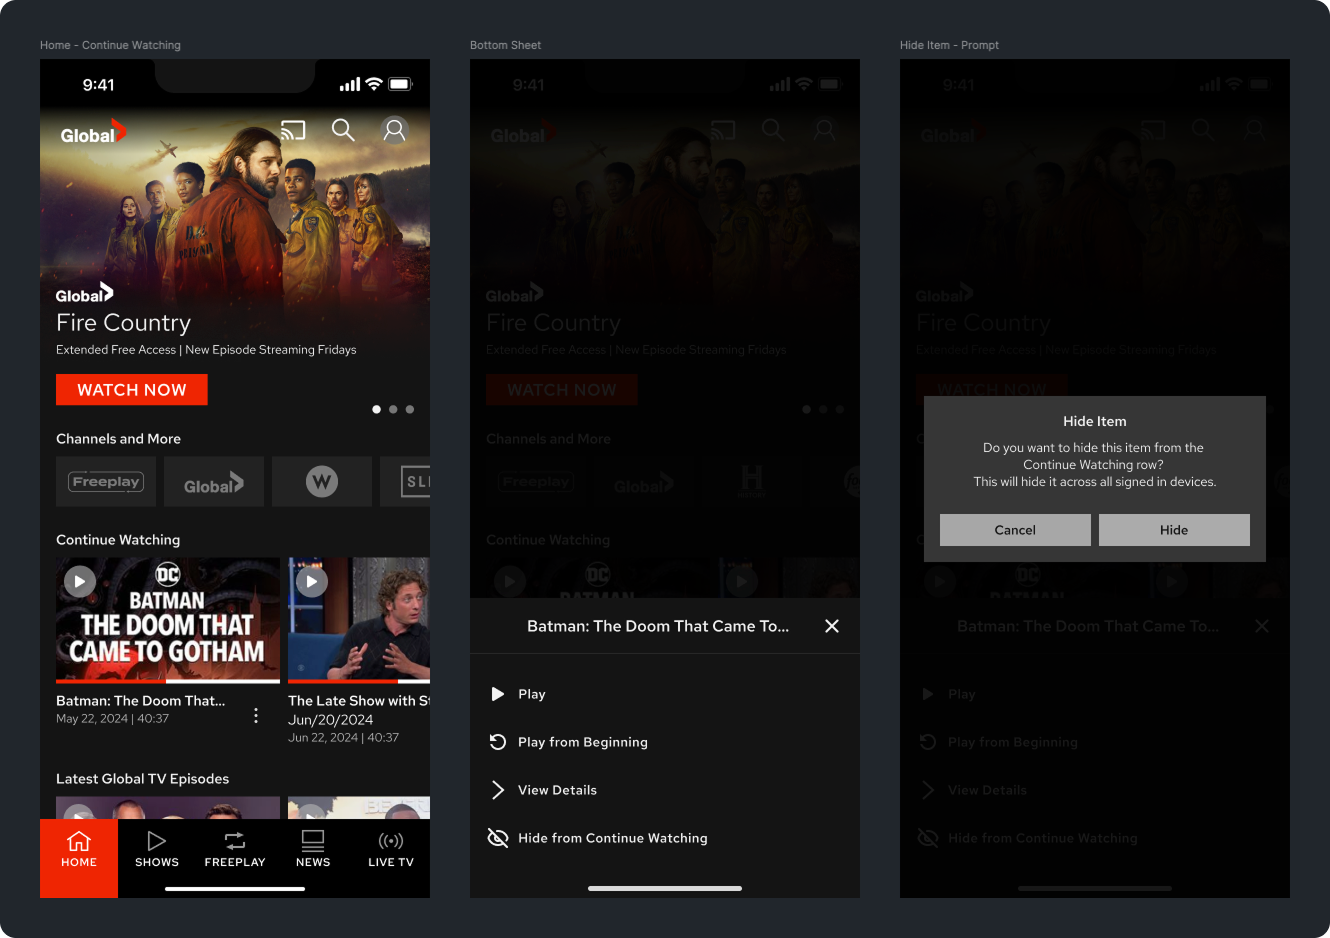
Task: Click bottom sheet title Batman: The Doom
Action: click(x=658, y=626)
